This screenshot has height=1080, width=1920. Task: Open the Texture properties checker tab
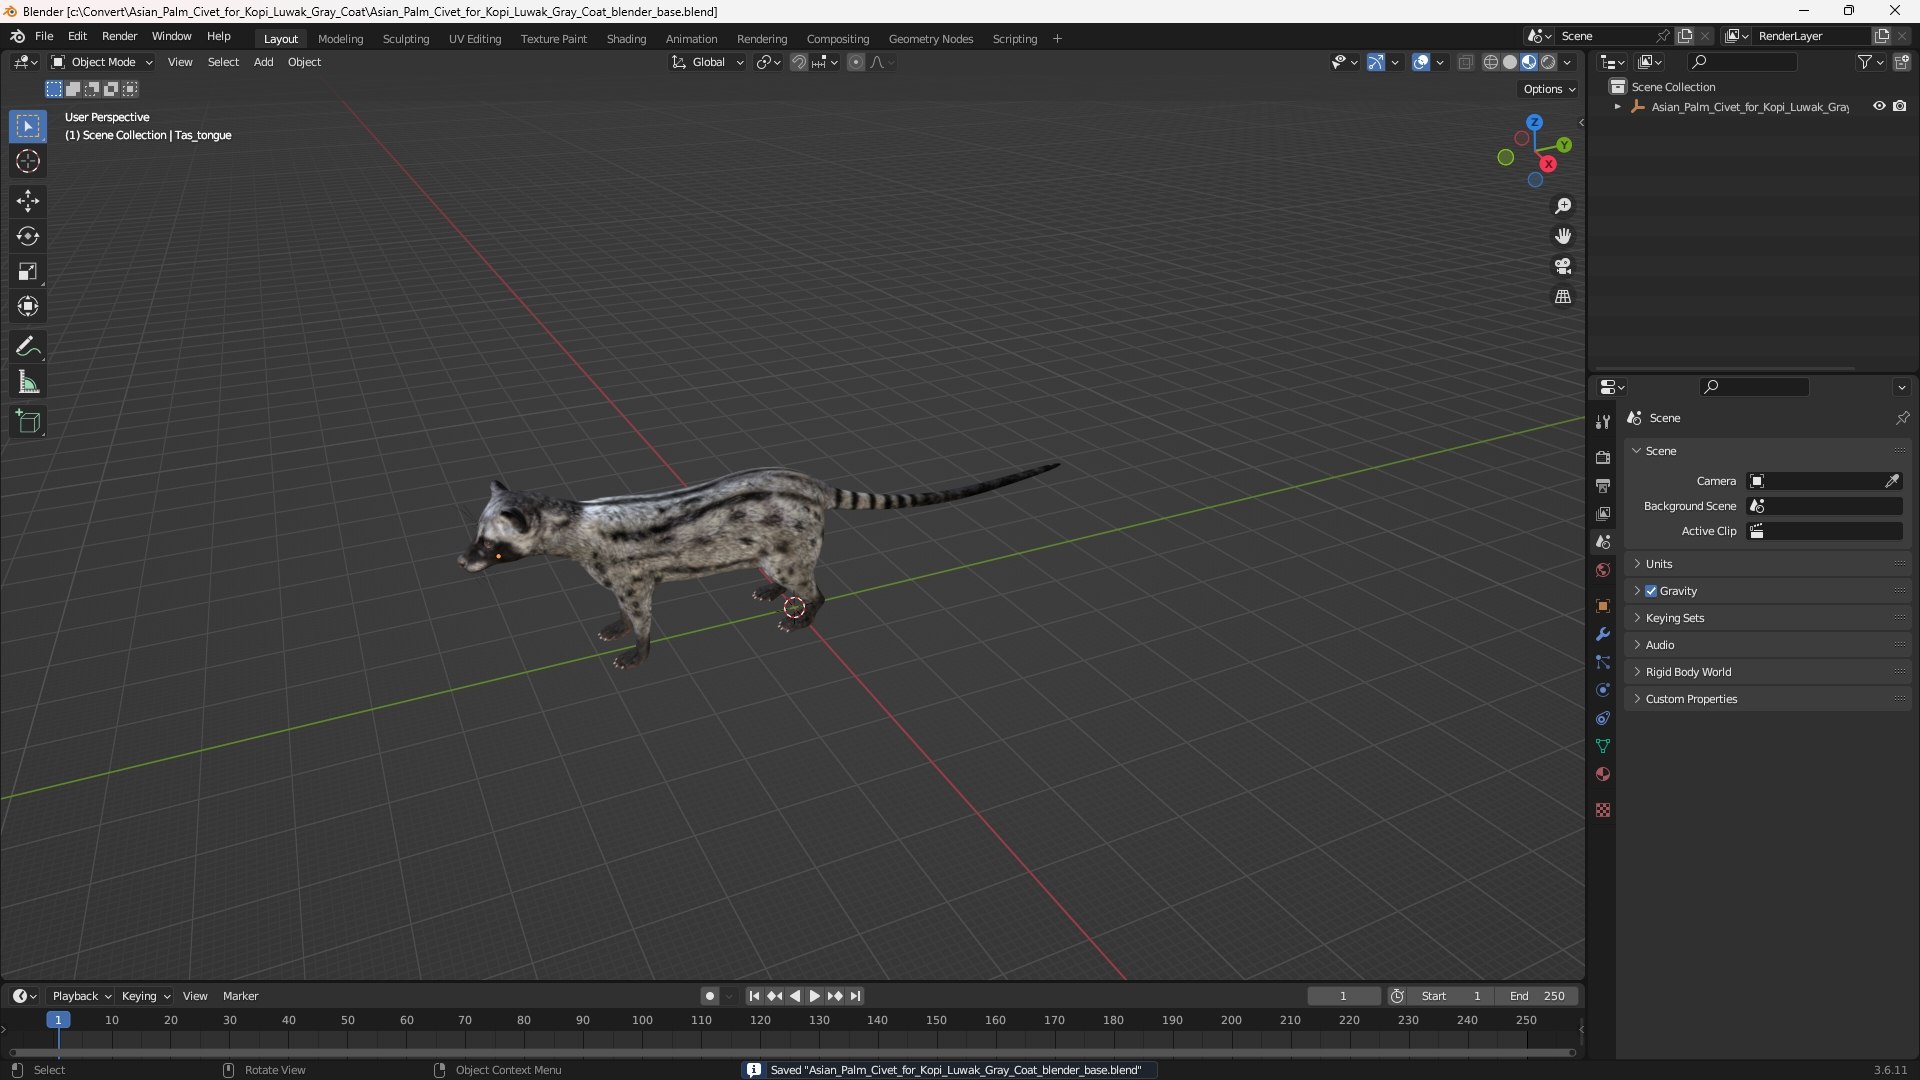[1603, 810]
